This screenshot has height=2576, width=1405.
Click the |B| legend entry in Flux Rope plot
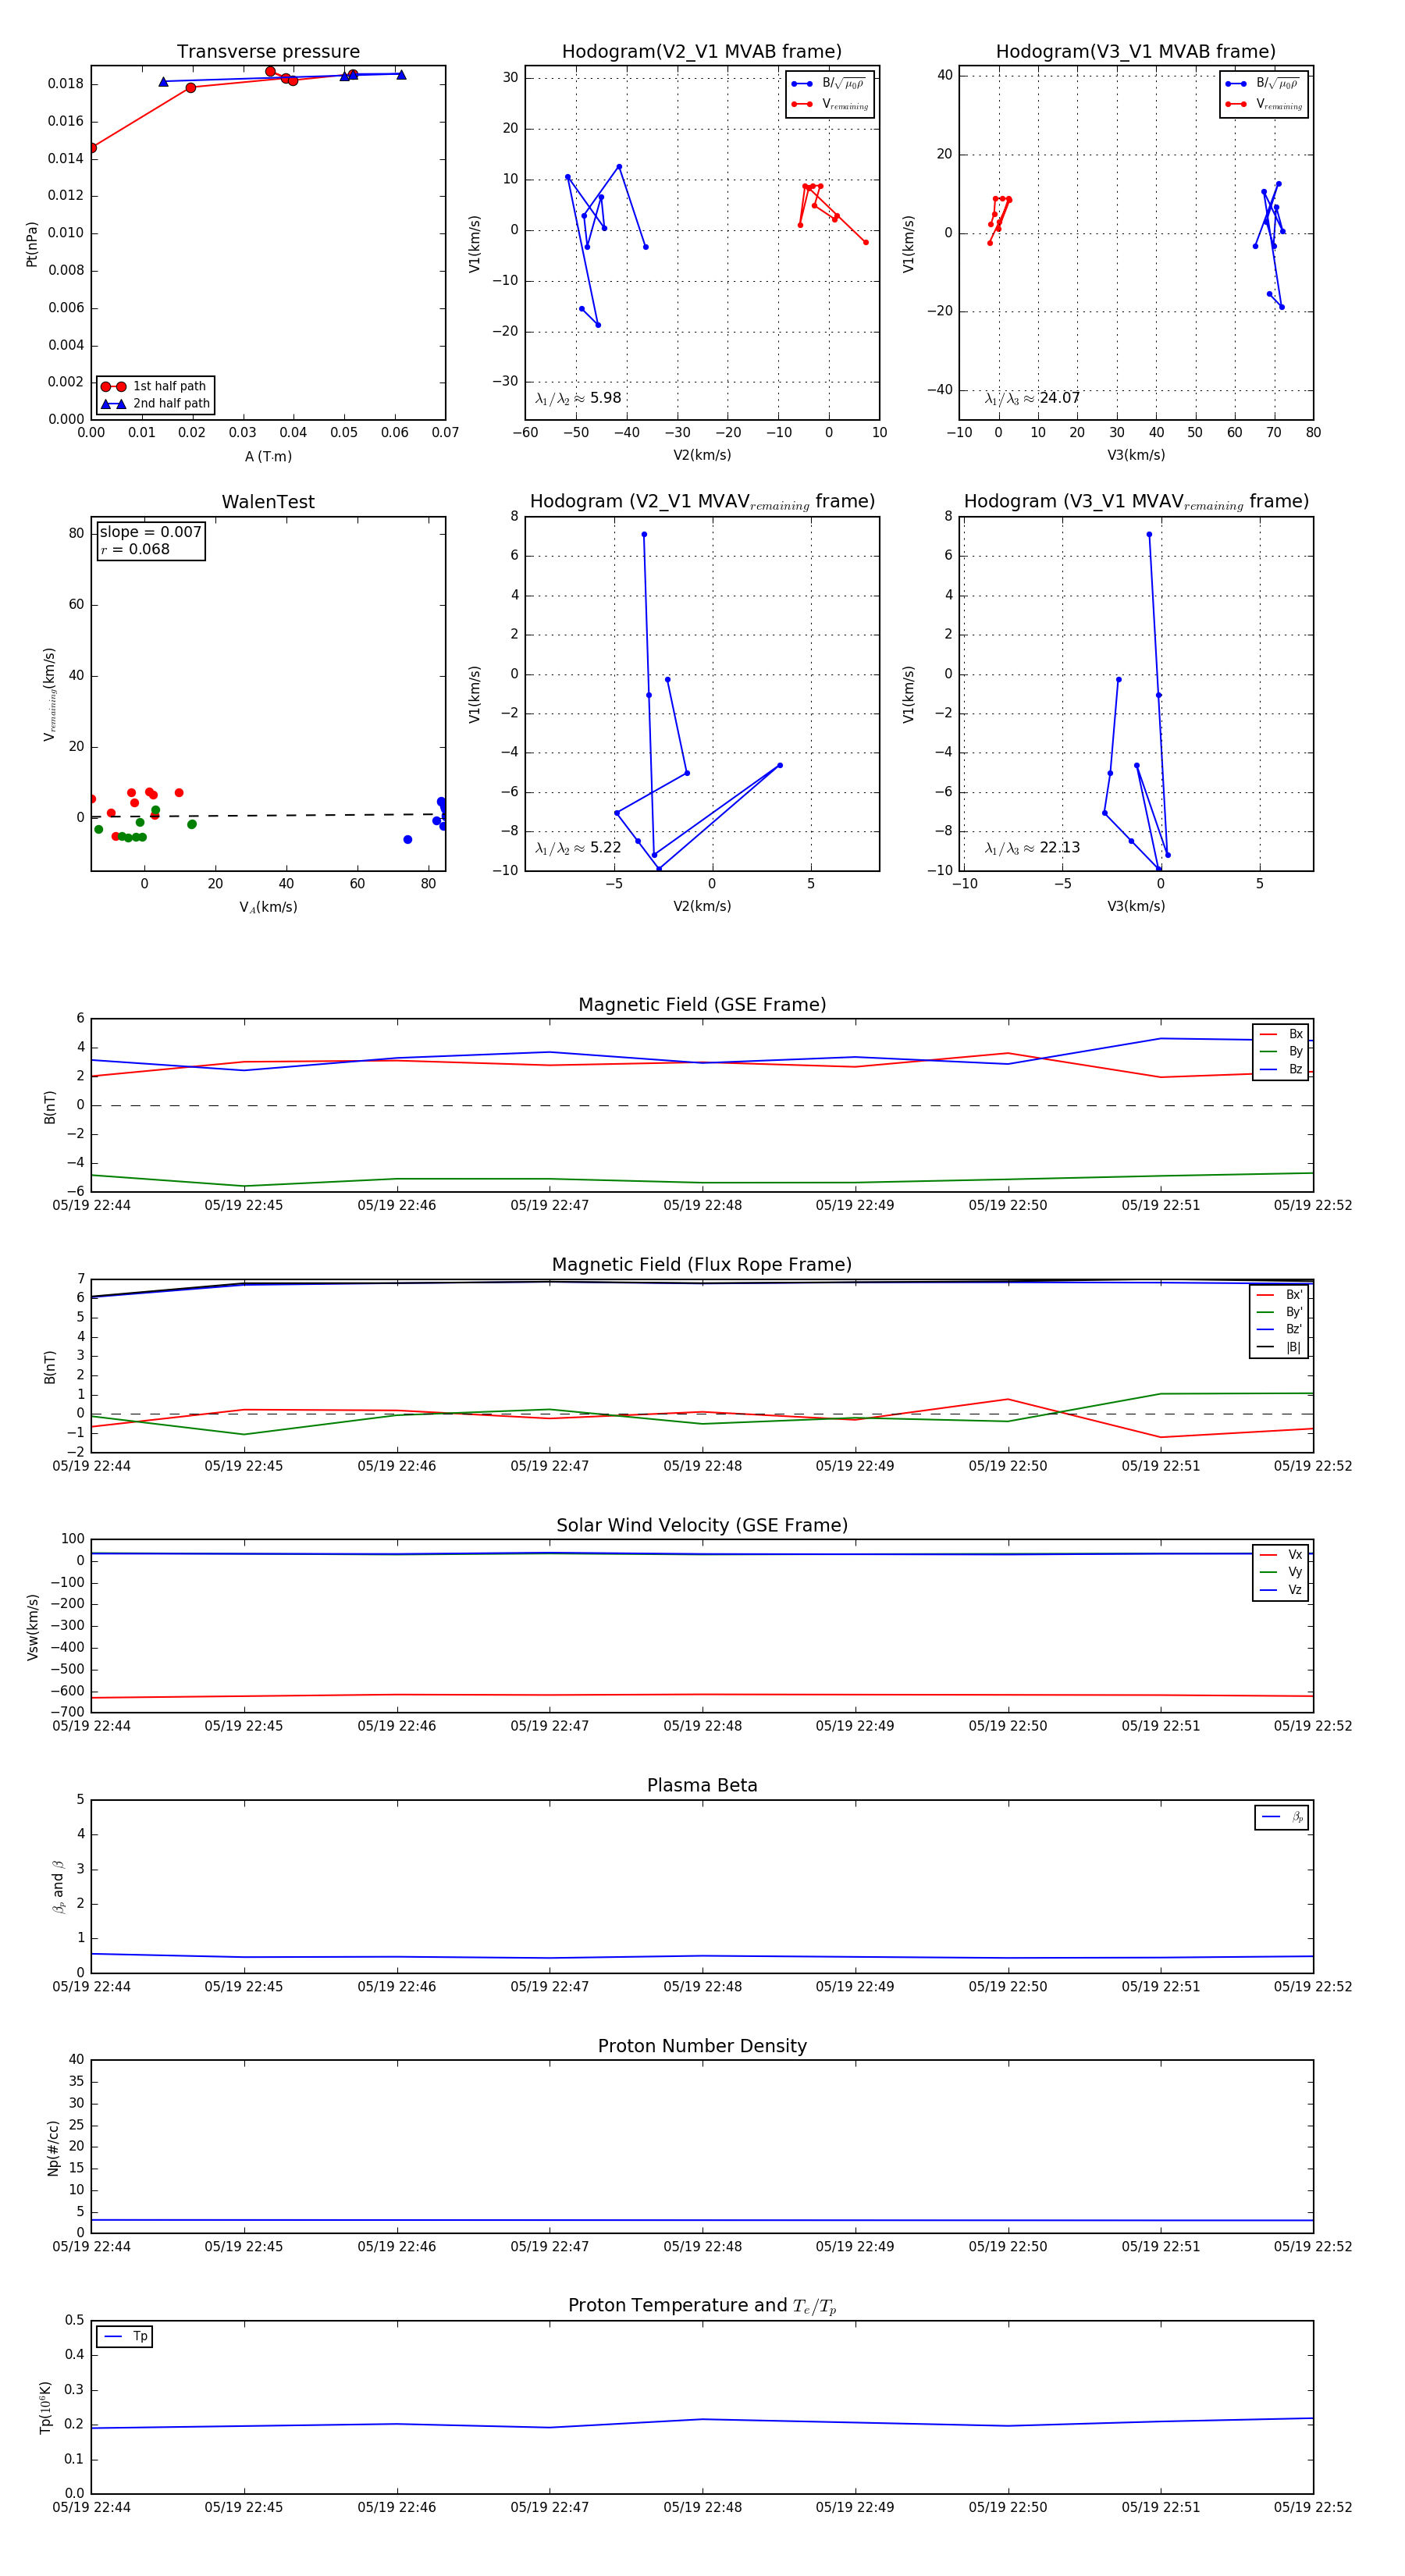pyautogui.click(x=1280, y=1347)
